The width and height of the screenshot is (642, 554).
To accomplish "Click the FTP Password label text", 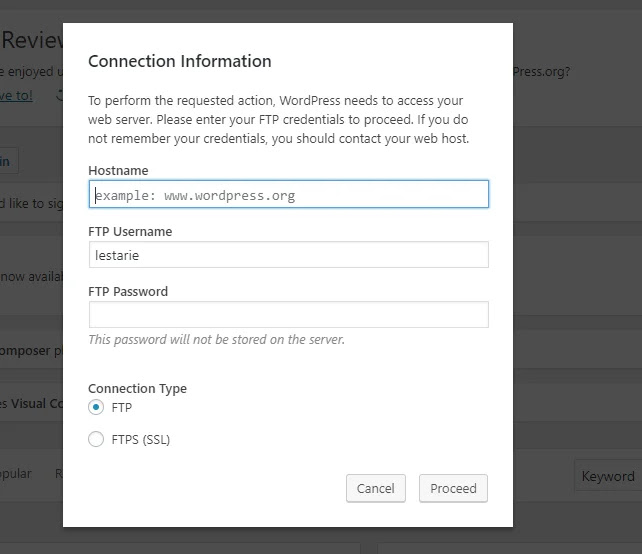I will click(128, 292).
